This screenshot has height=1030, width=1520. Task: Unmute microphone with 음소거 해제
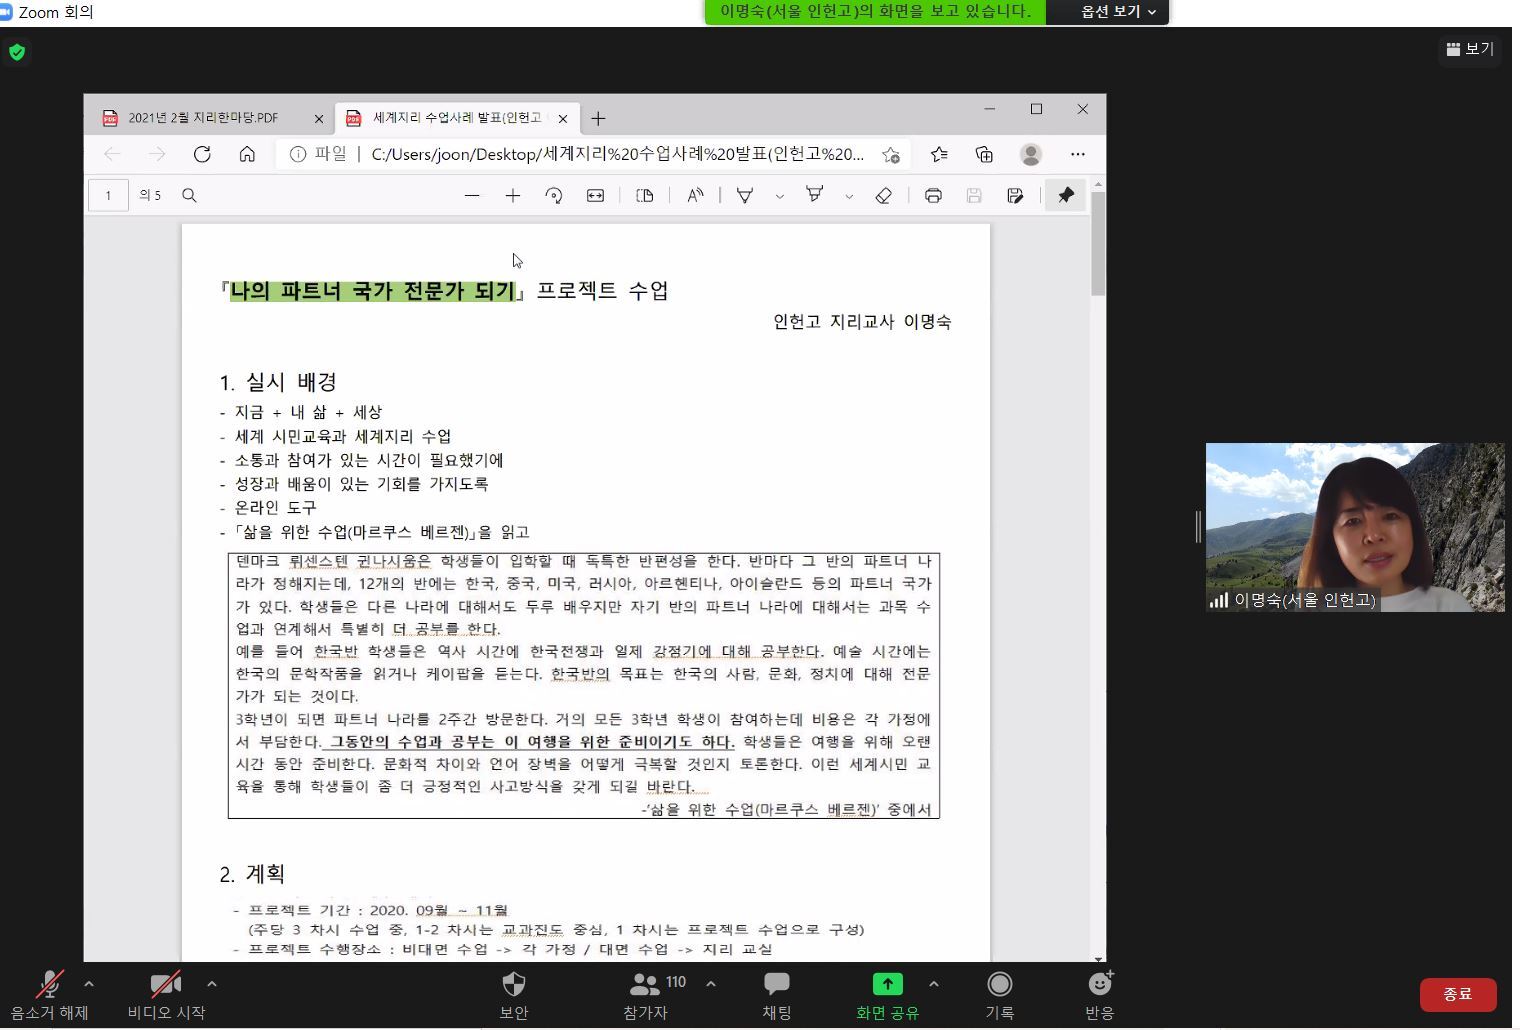pos(49,985)
